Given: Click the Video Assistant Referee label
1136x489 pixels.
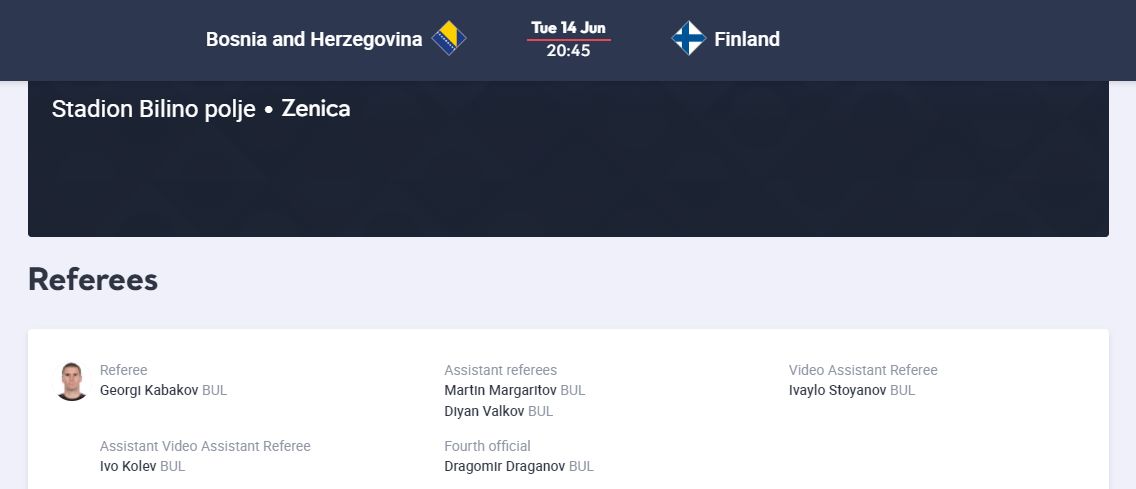Looking at the screenshot, I should [x=863, y=370].
